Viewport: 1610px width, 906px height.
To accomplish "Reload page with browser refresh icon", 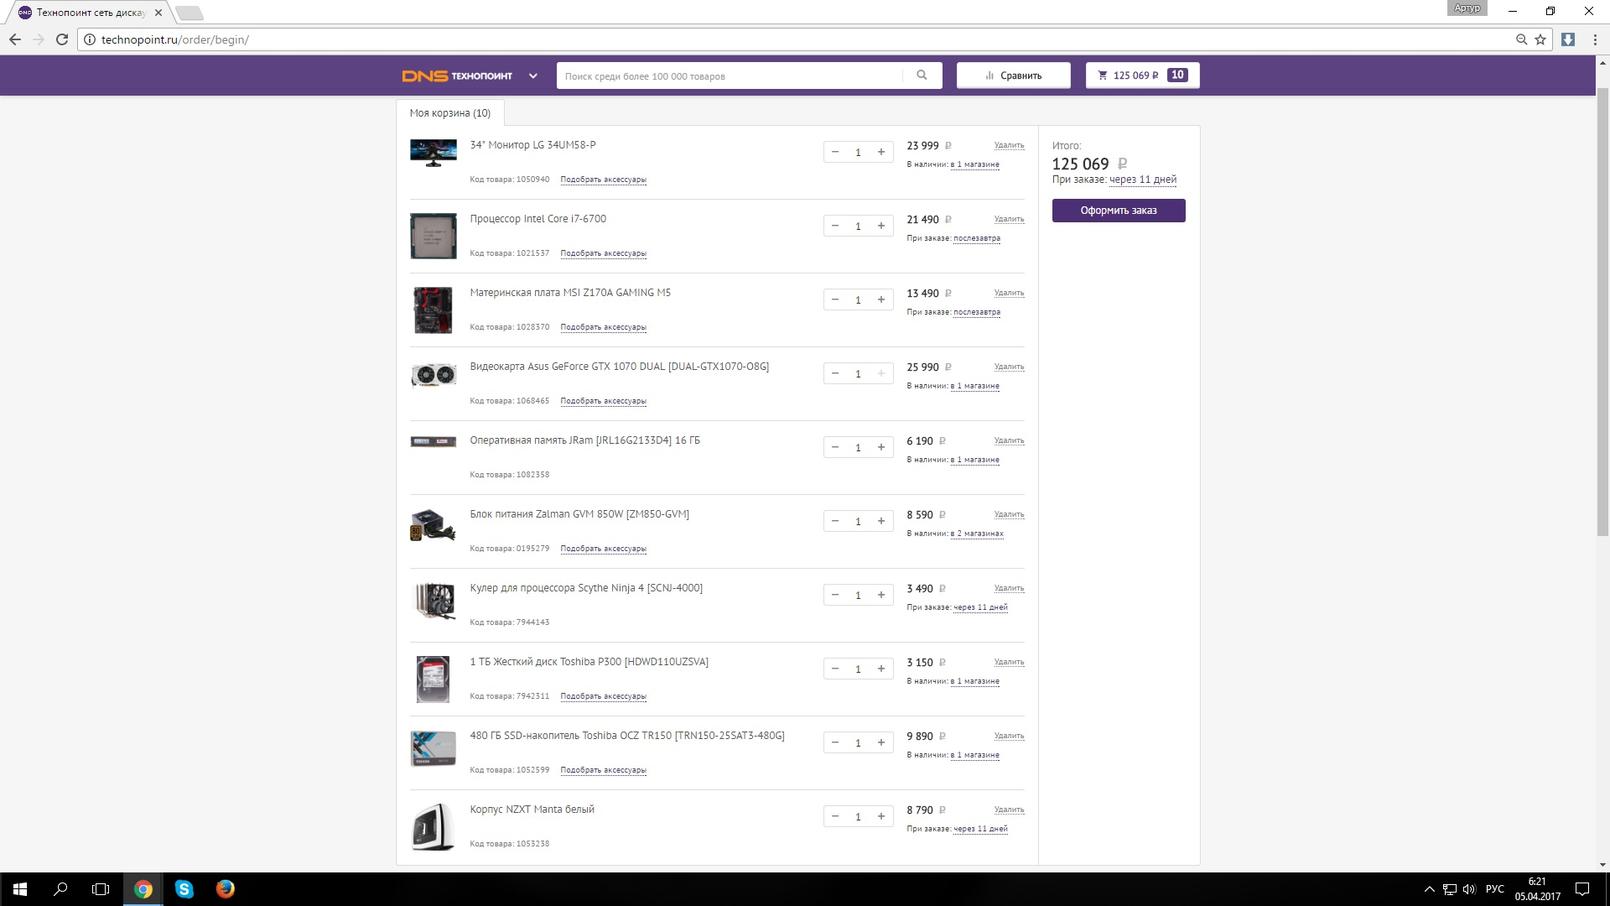I will [x=62, y=39].
